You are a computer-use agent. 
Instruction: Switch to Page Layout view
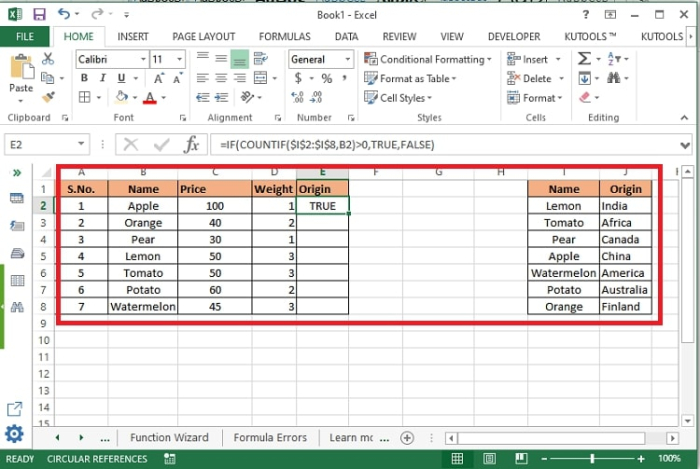coord(489,458)
